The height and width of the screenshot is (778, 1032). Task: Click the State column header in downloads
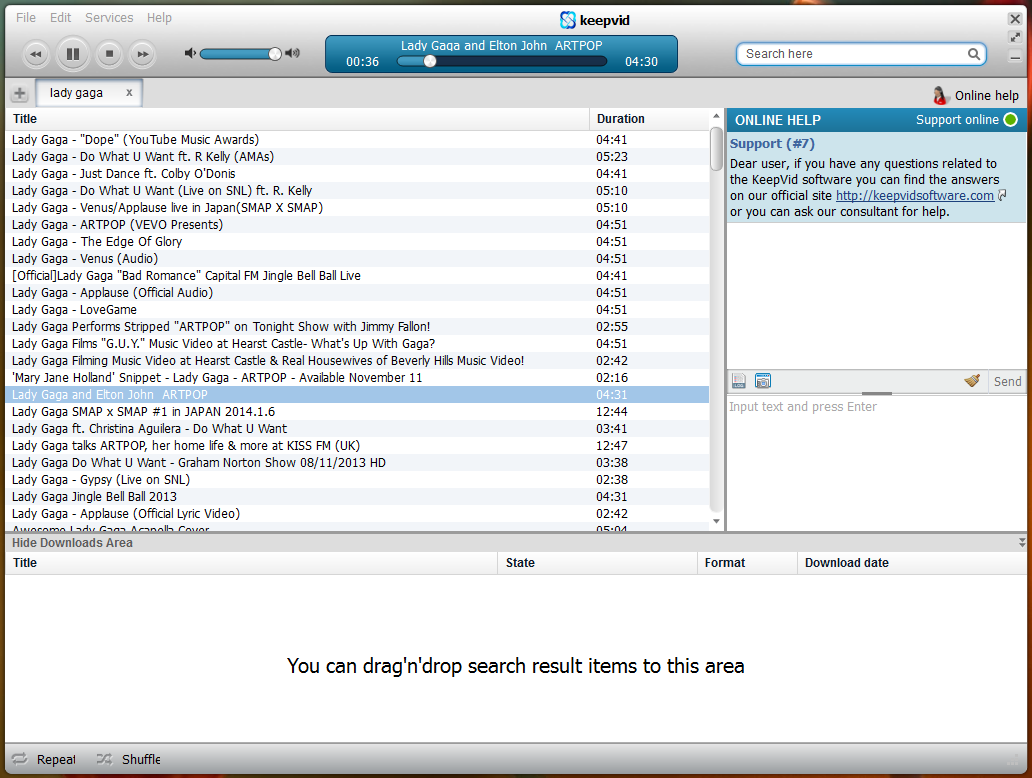(x=598, y=563)
